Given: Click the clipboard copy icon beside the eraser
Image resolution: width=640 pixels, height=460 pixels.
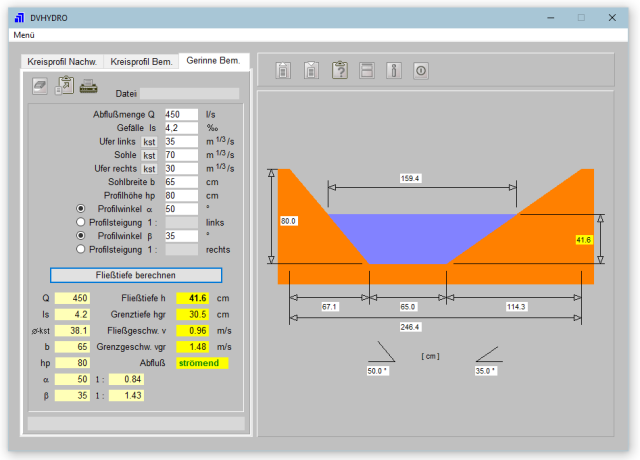Looking at the screenshot, I should 64,86.
